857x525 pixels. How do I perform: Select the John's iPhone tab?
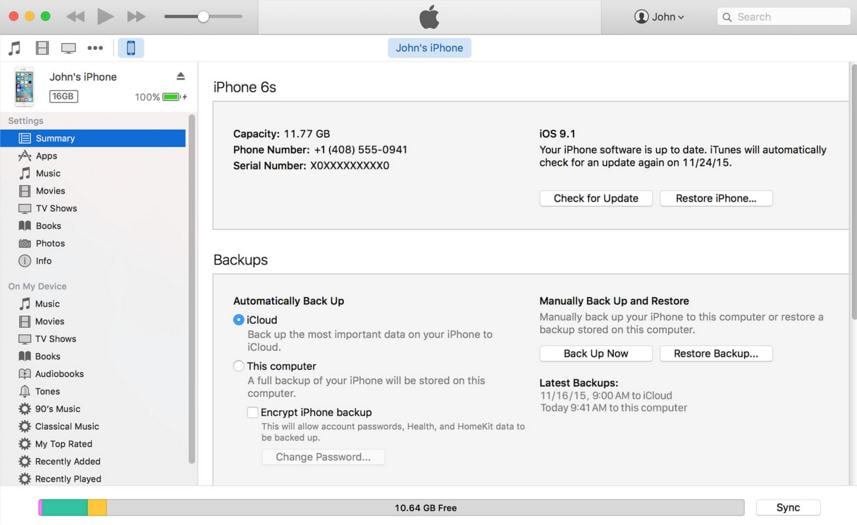click(x=429, y=48)
